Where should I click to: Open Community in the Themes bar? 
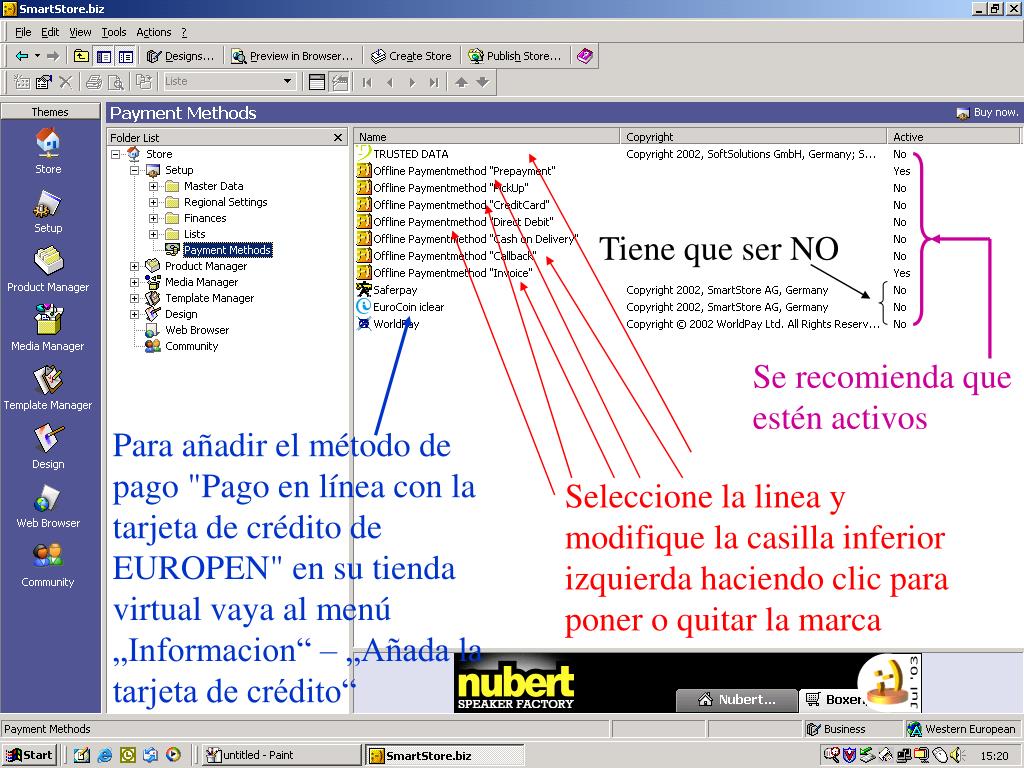(x=48, y=566)
